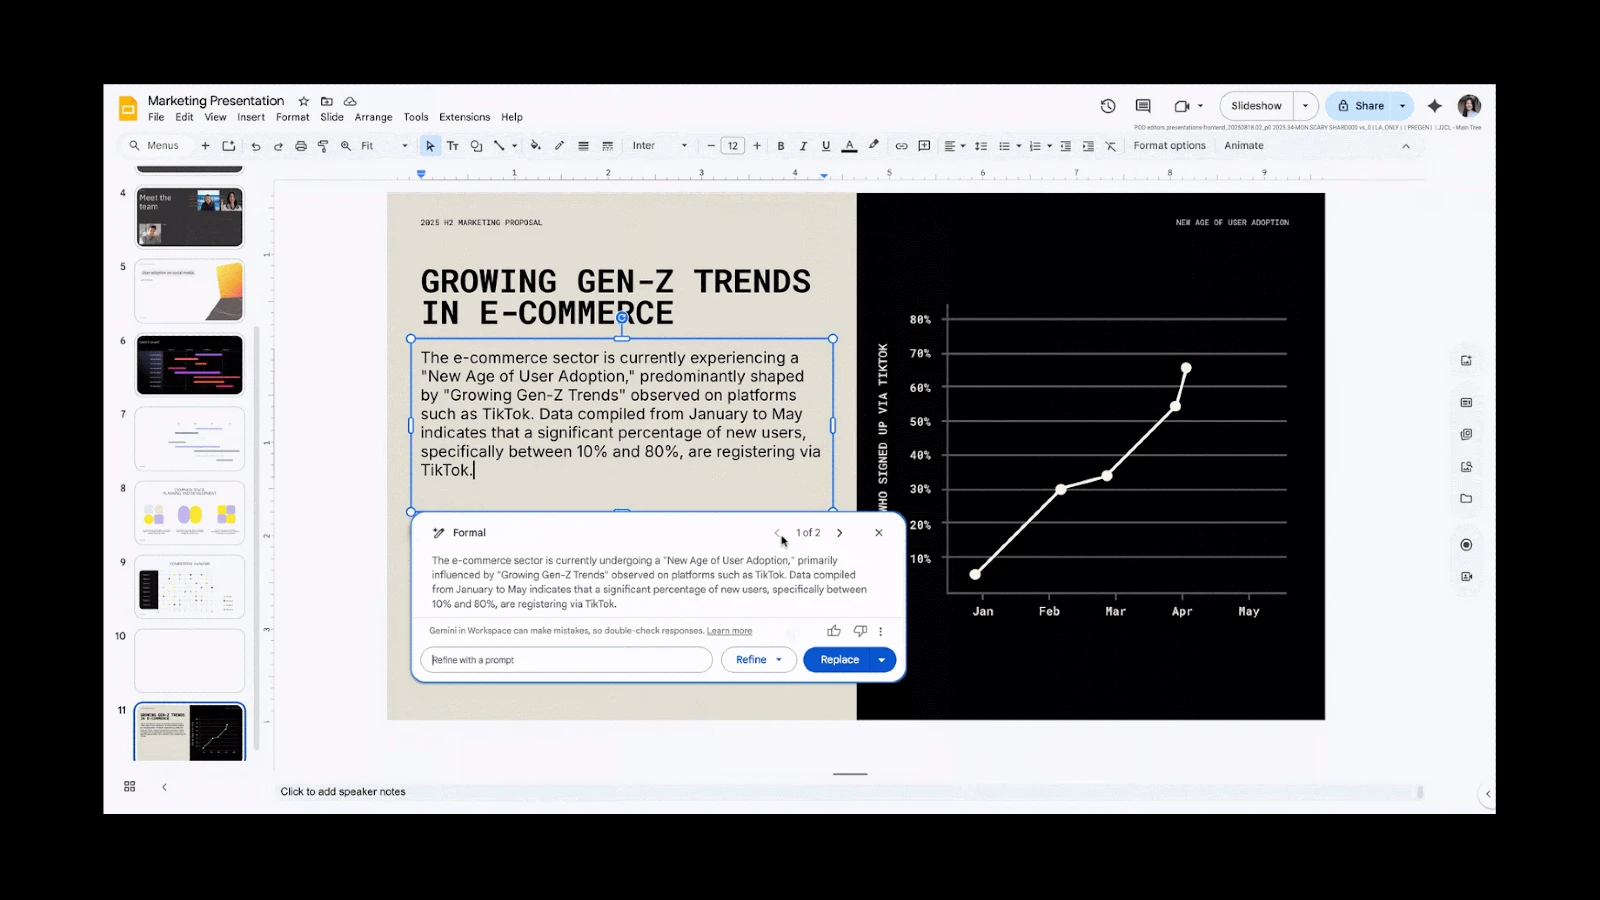Open the File menu

[156, 117]
